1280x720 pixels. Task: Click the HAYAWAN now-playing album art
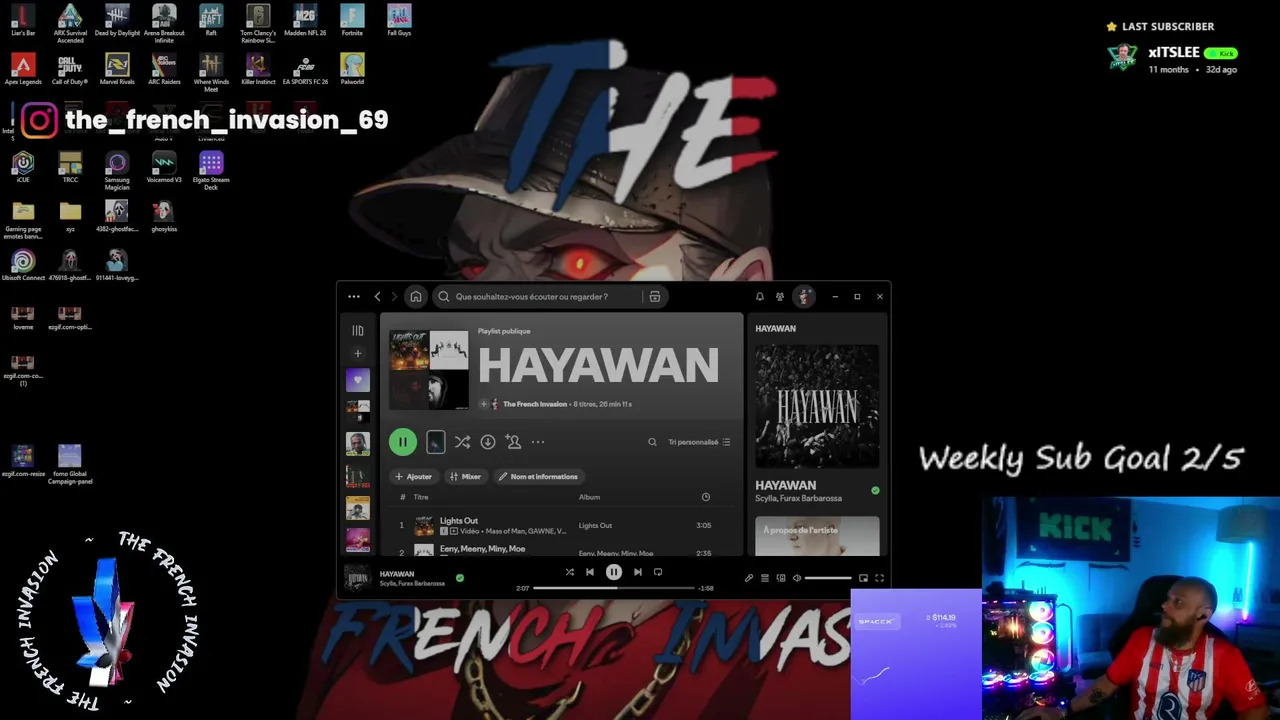[x=817, y=406]
